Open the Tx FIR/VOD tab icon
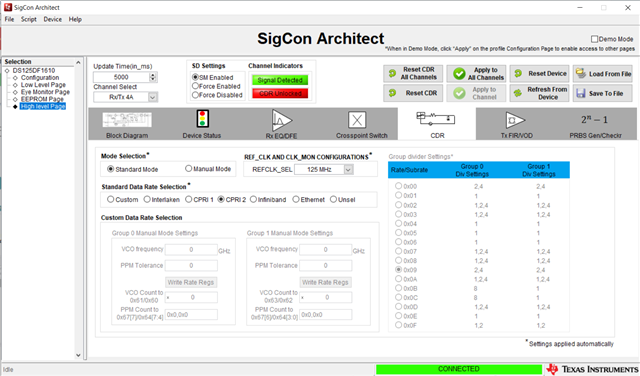This screenshot has height=376, width=640. 515,120
